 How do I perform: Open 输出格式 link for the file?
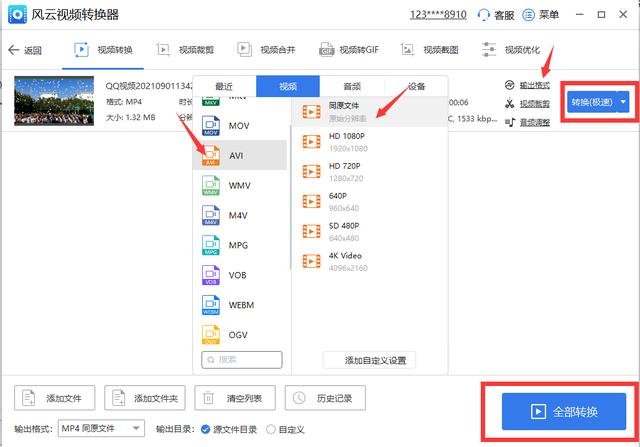pos(534,85)
